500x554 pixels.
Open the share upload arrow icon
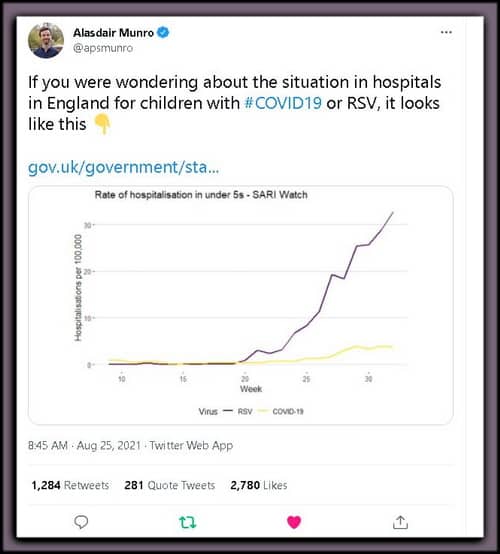coord(400,522)
